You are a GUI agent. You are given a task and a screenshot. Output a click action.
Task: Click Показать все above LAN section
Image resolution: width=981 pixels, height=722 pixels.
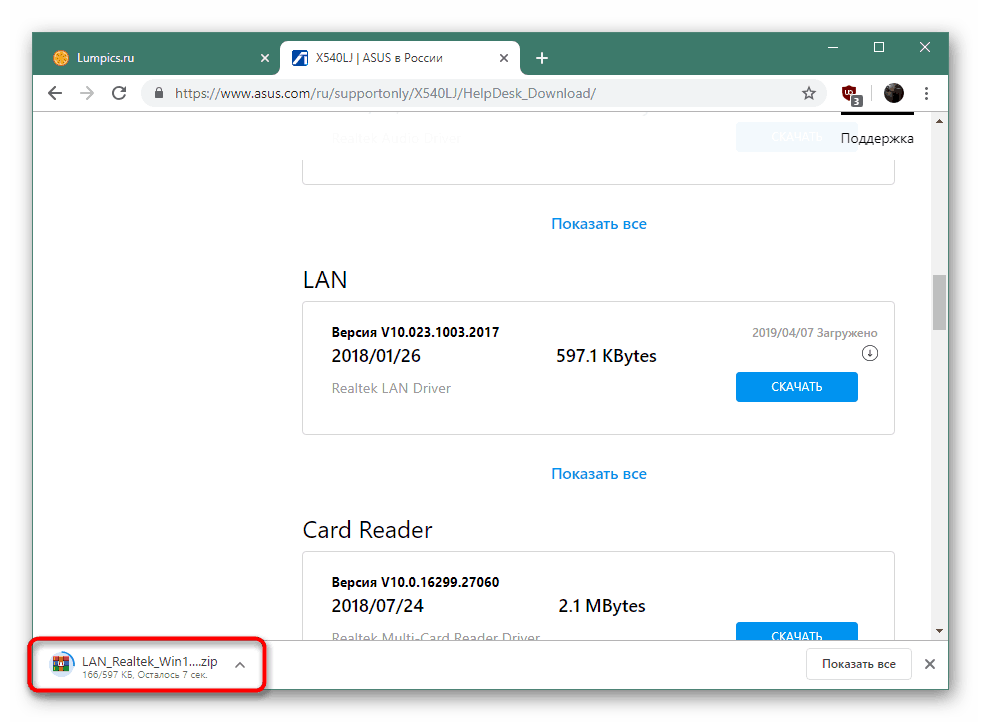click(x=599, y=224)
